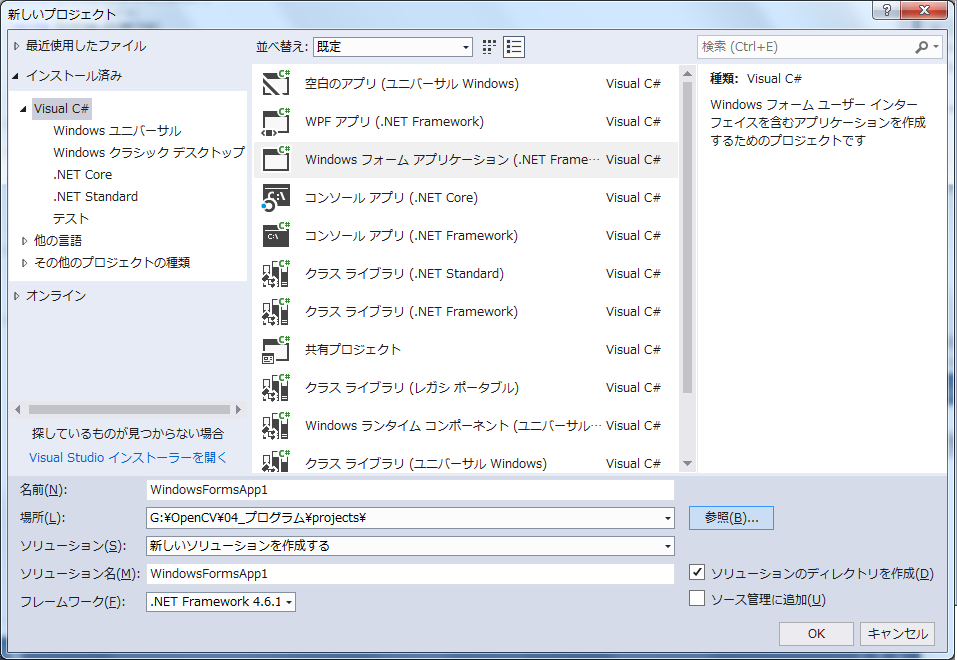This screenshot has height=660, width=957.
Task: Open Visual Studio インストーラーを開く link
Action: pos(128,457)
